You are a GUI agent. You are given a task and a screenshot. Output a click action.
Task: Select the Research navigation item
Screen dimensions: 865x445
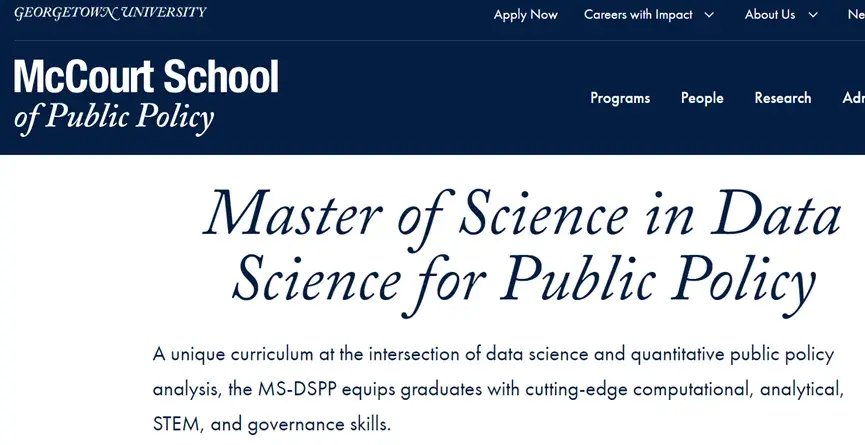(x=783, y=98)
